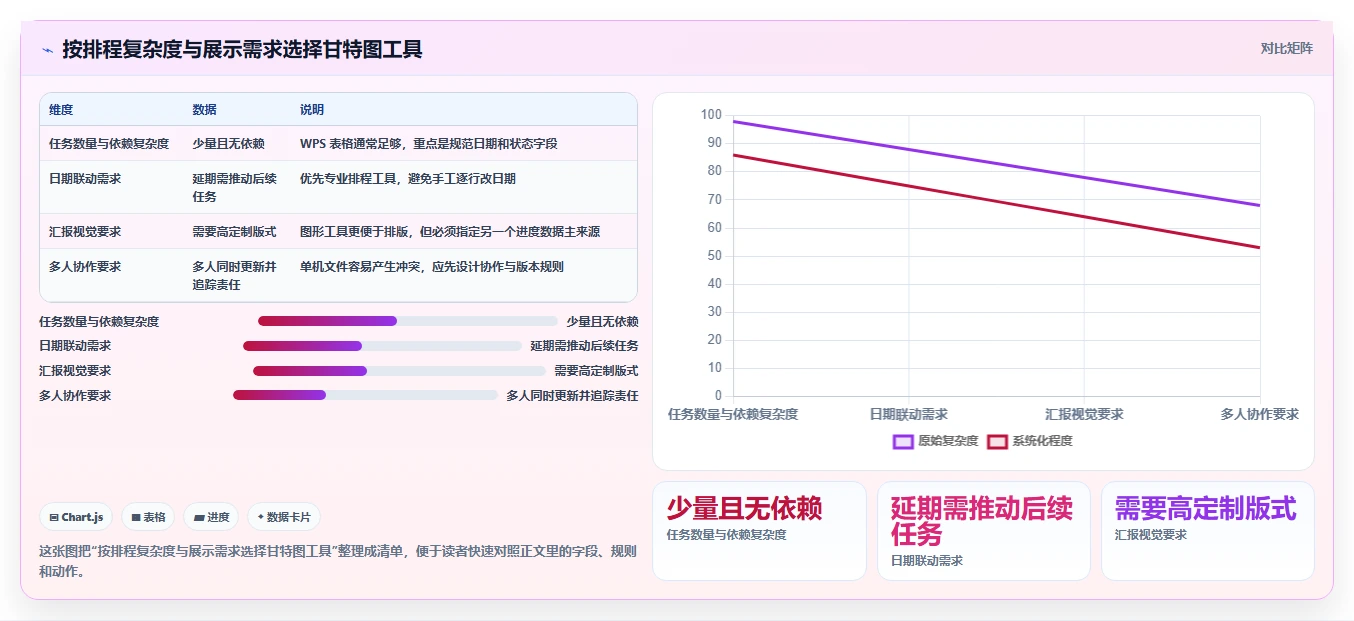The height and width of the screenshot is (621, 1354).
Task: Click the caption paragraph starting with 这张图把
Action: [338, 561]
